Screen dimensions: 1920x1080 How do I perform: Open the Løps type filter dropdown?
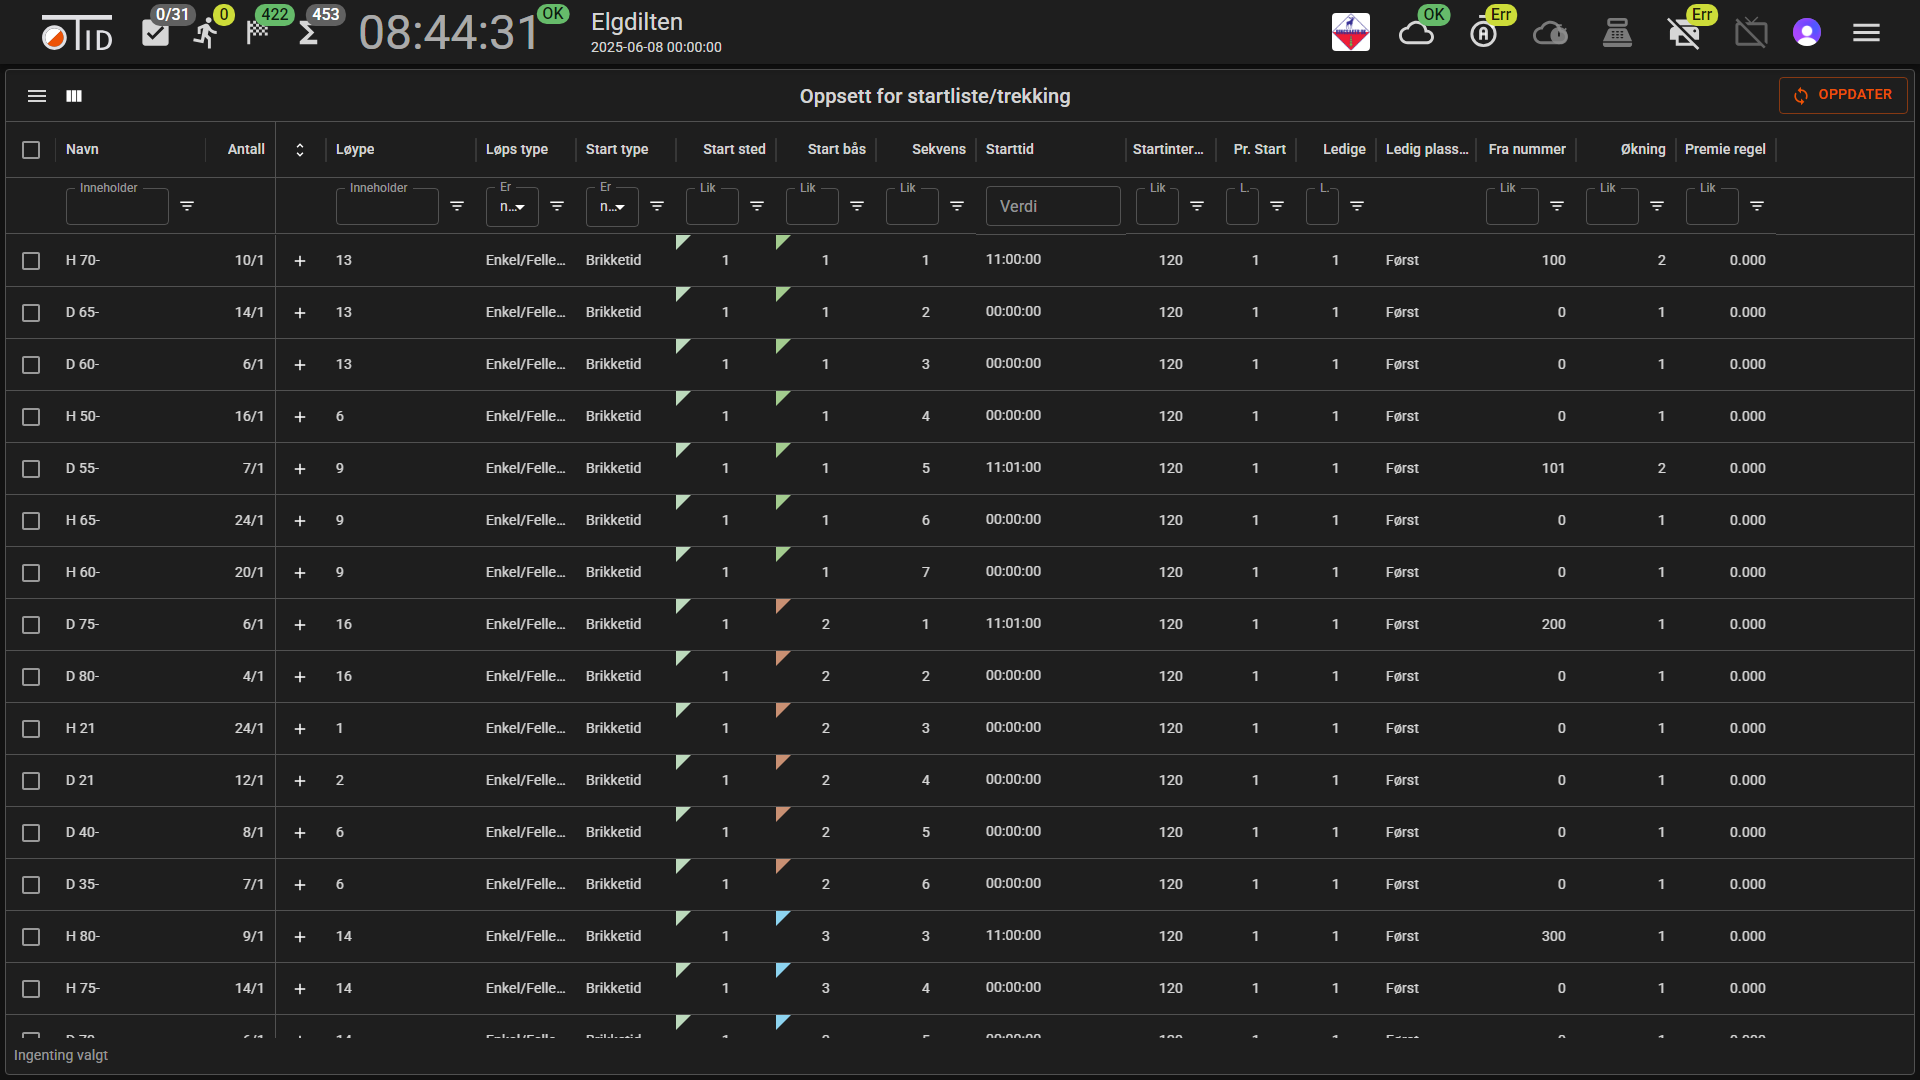512,207
